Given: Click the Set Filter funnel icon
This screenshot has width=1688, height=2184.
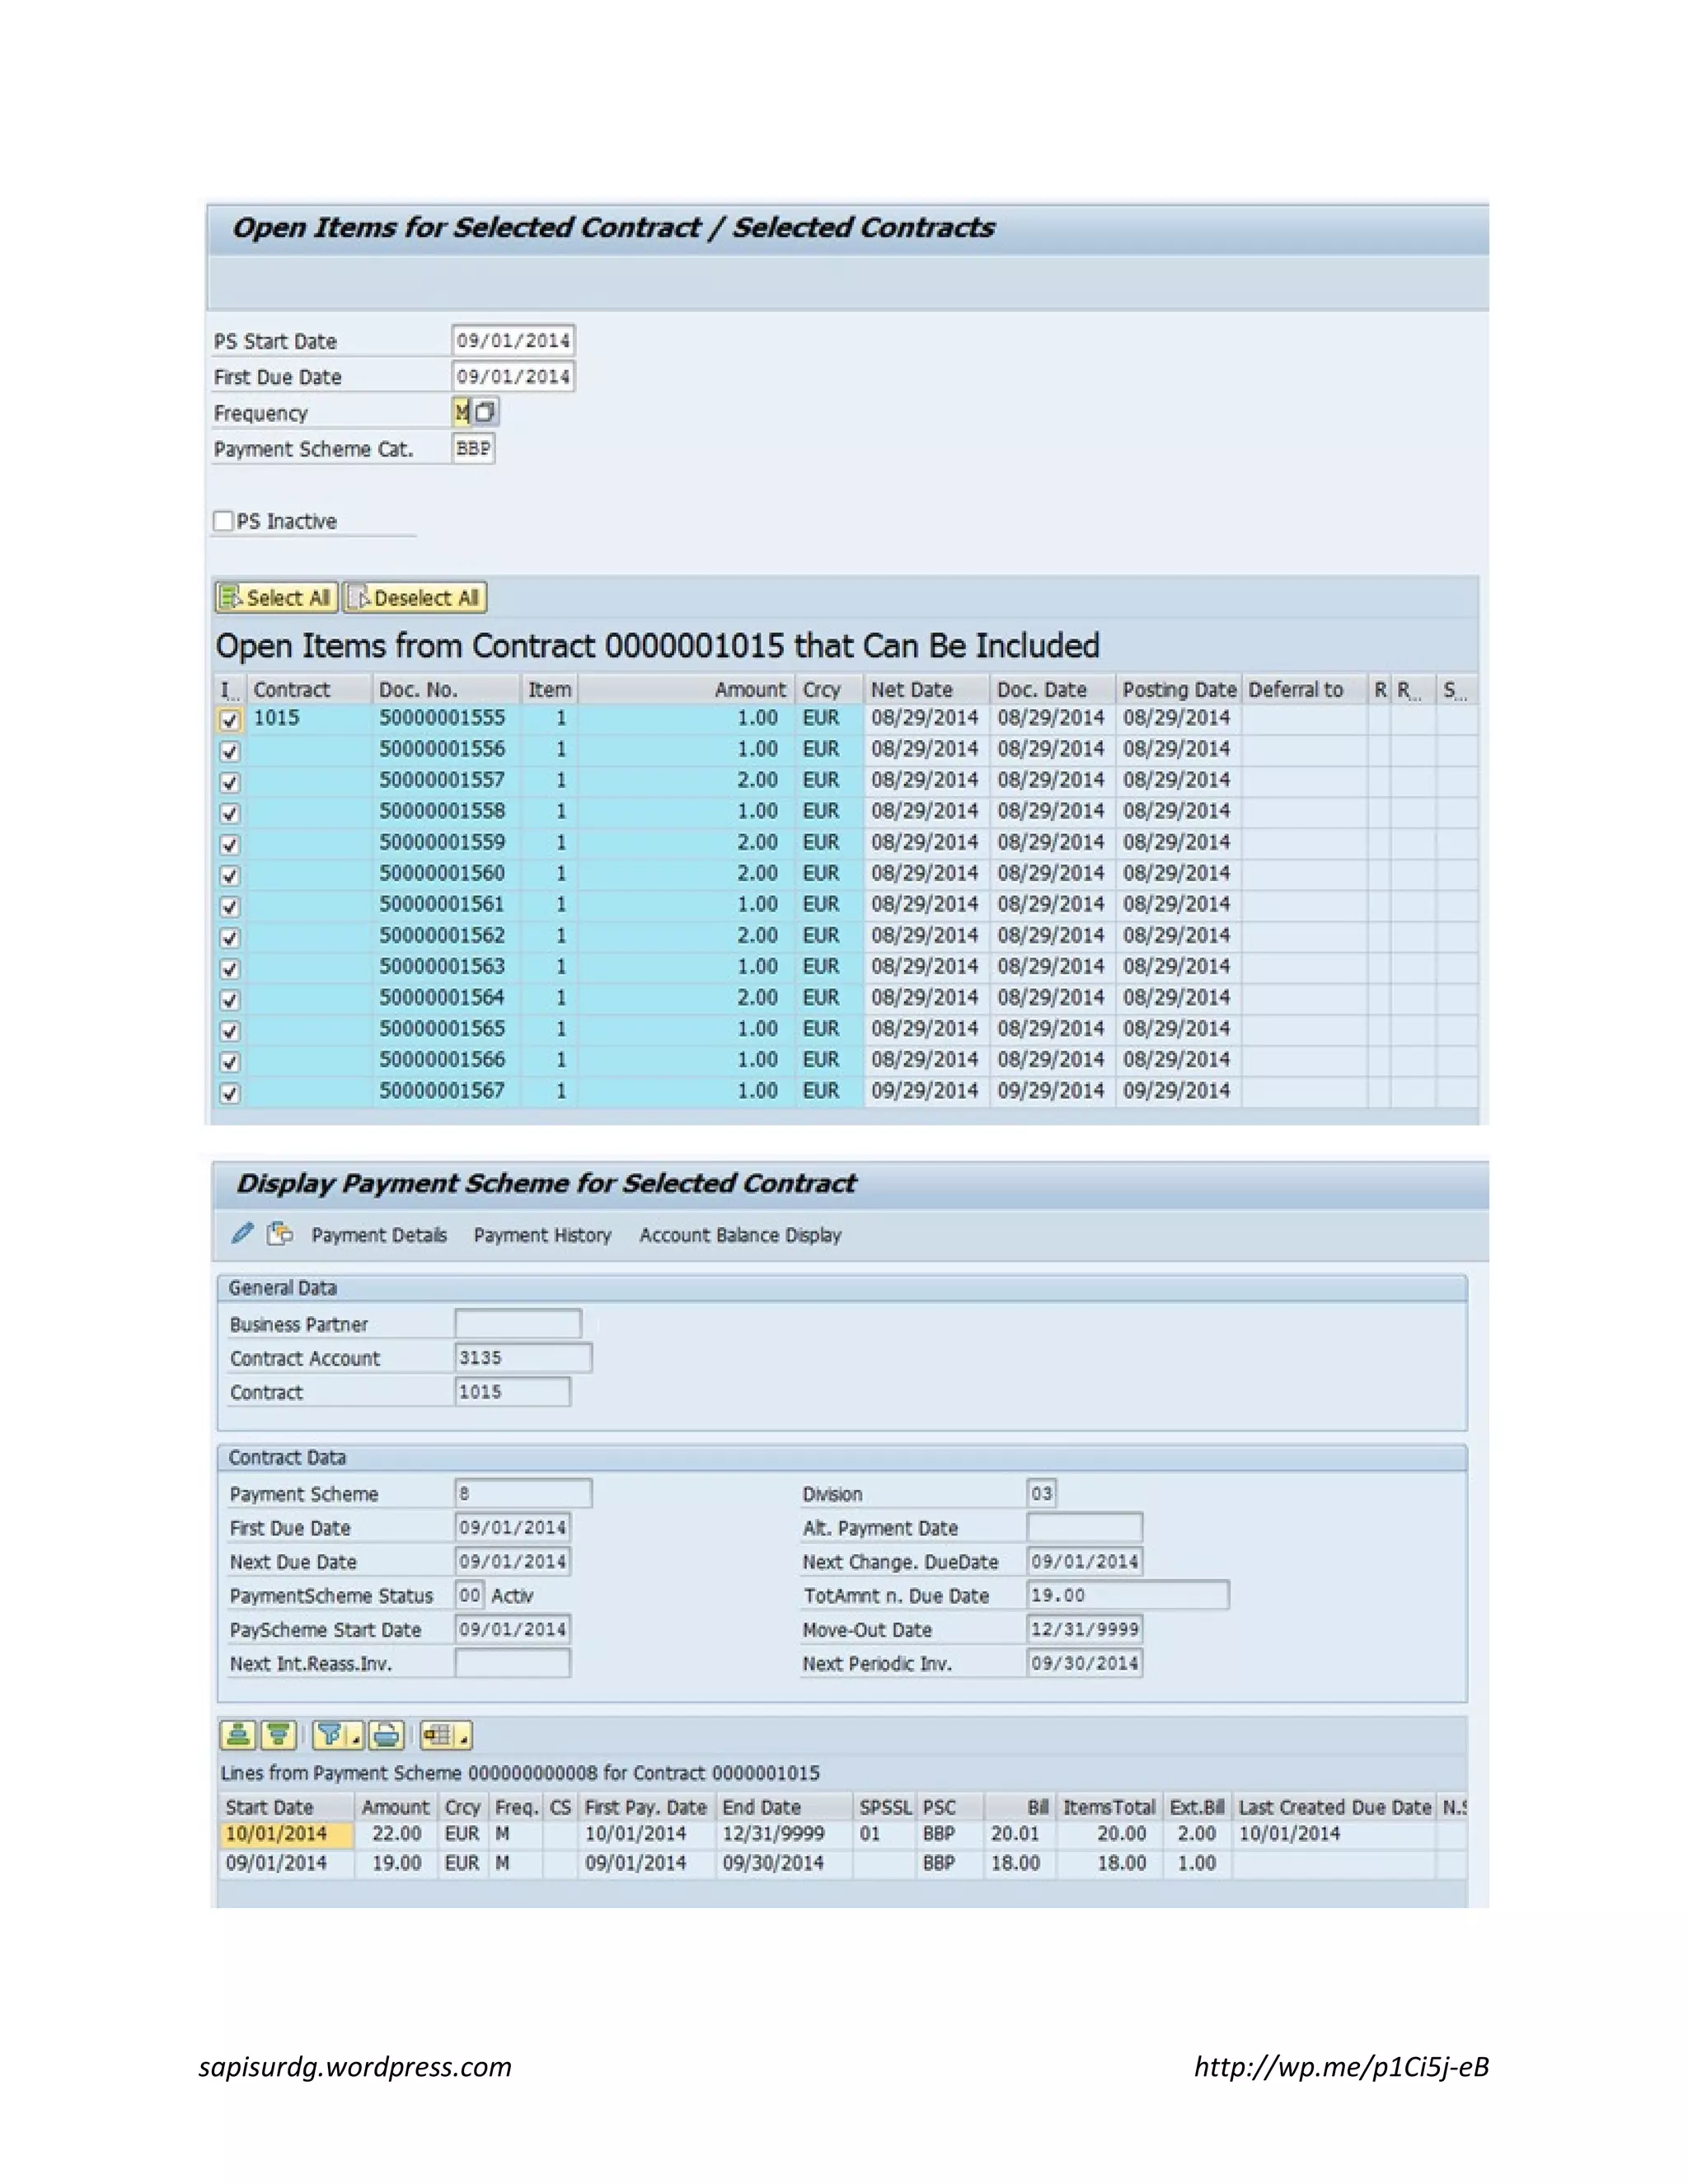Looking at the screenshot, I should pos(328,1735).
